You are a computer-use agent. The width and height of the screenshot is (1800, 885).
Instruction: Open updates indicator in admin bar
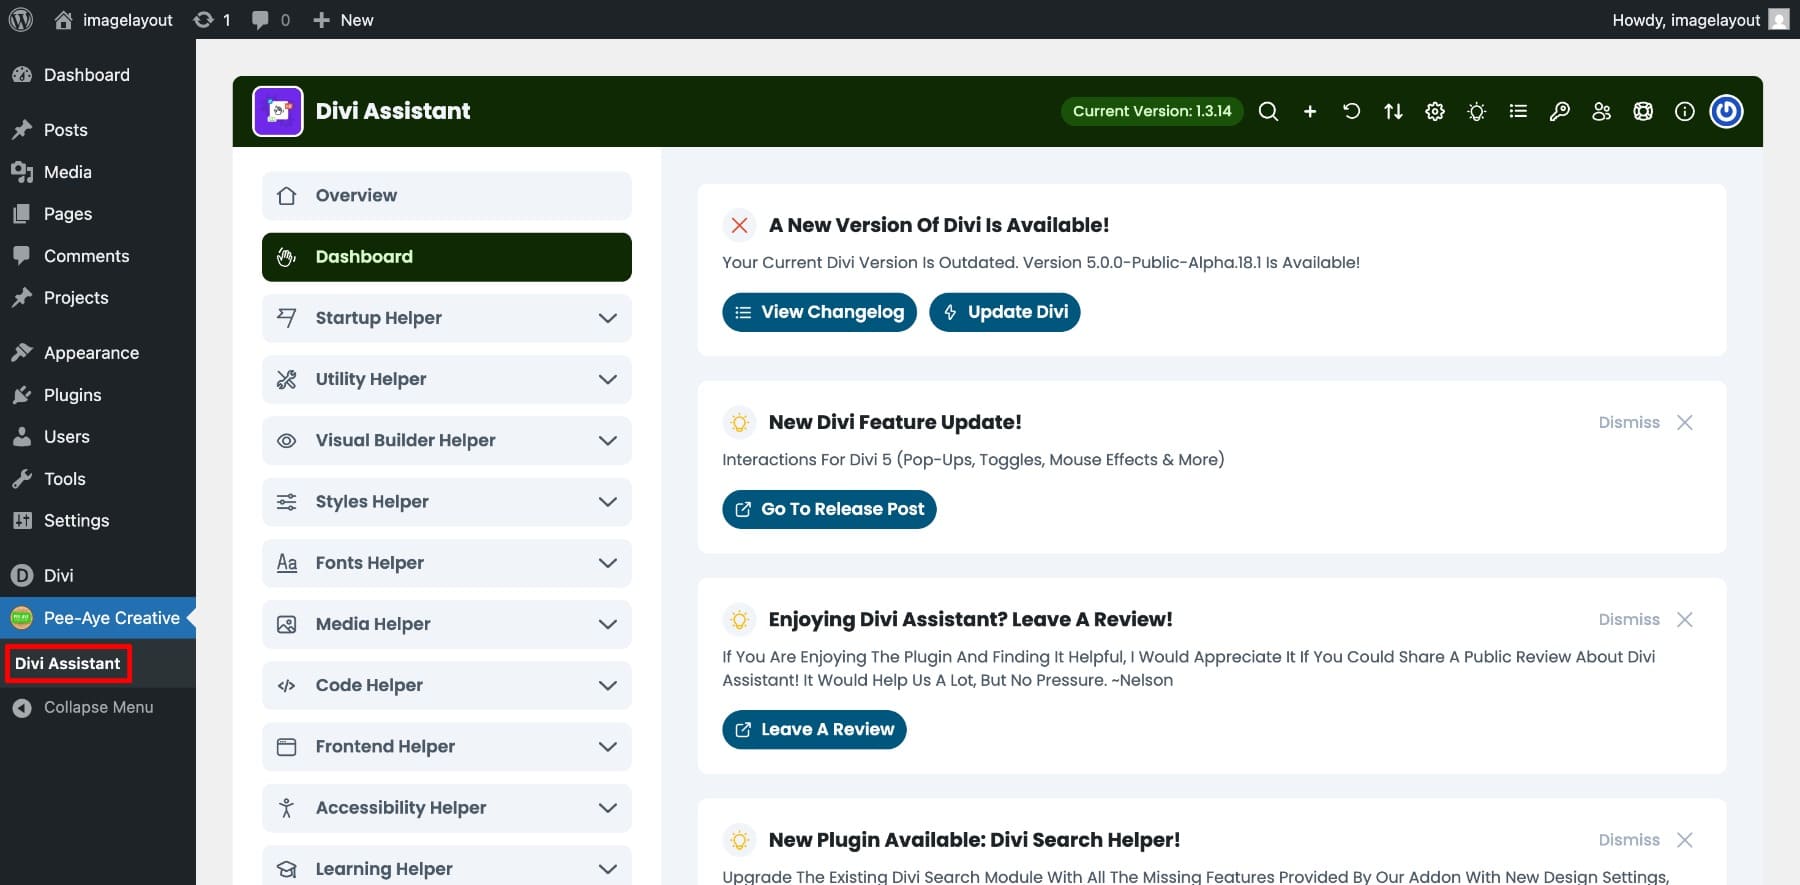pos(212,20)
